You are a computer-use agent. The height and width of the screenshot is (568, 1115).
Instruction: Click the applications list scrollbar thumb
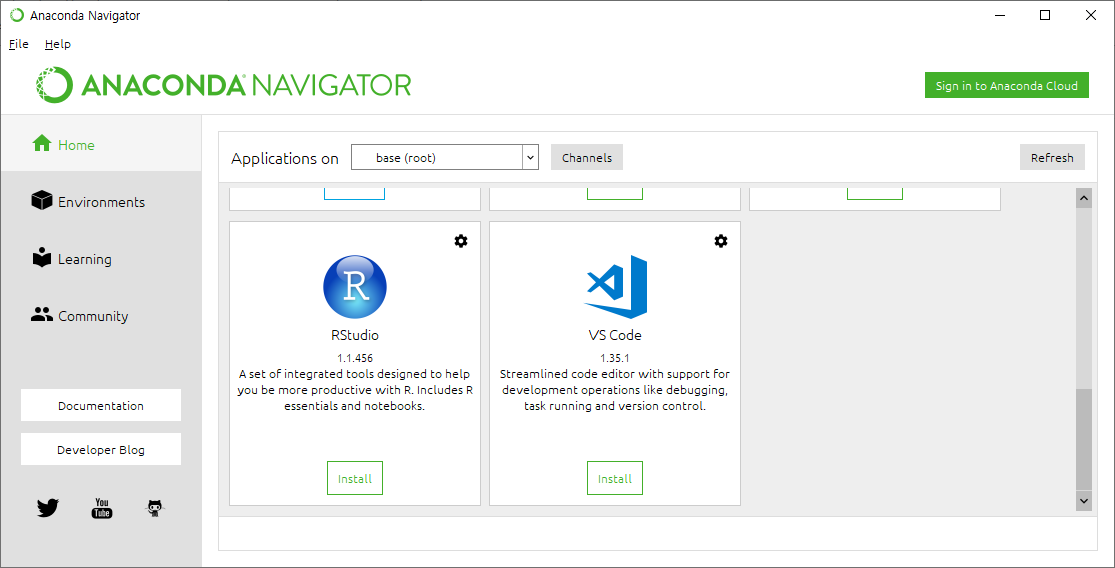(1084, 439)
